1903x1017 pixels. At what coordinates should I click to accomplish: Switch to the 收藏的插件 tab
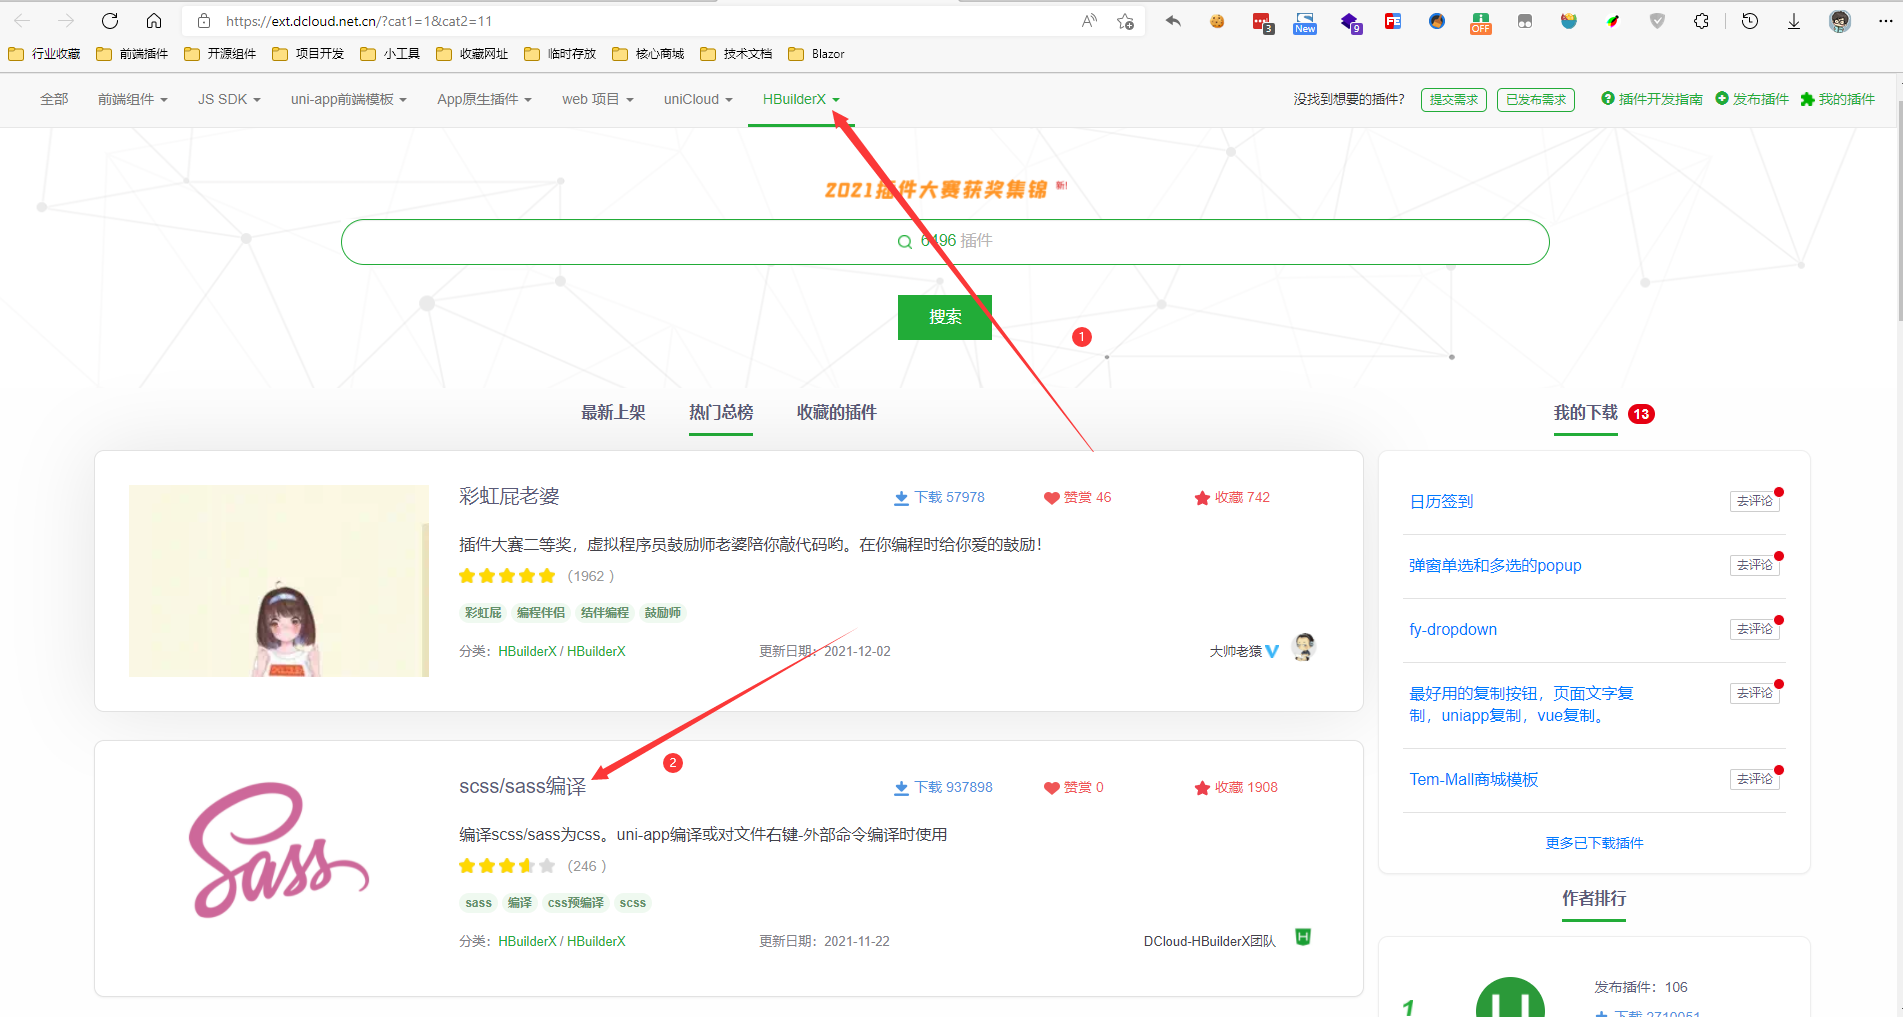pyautogui.click(x=837, y=412)
